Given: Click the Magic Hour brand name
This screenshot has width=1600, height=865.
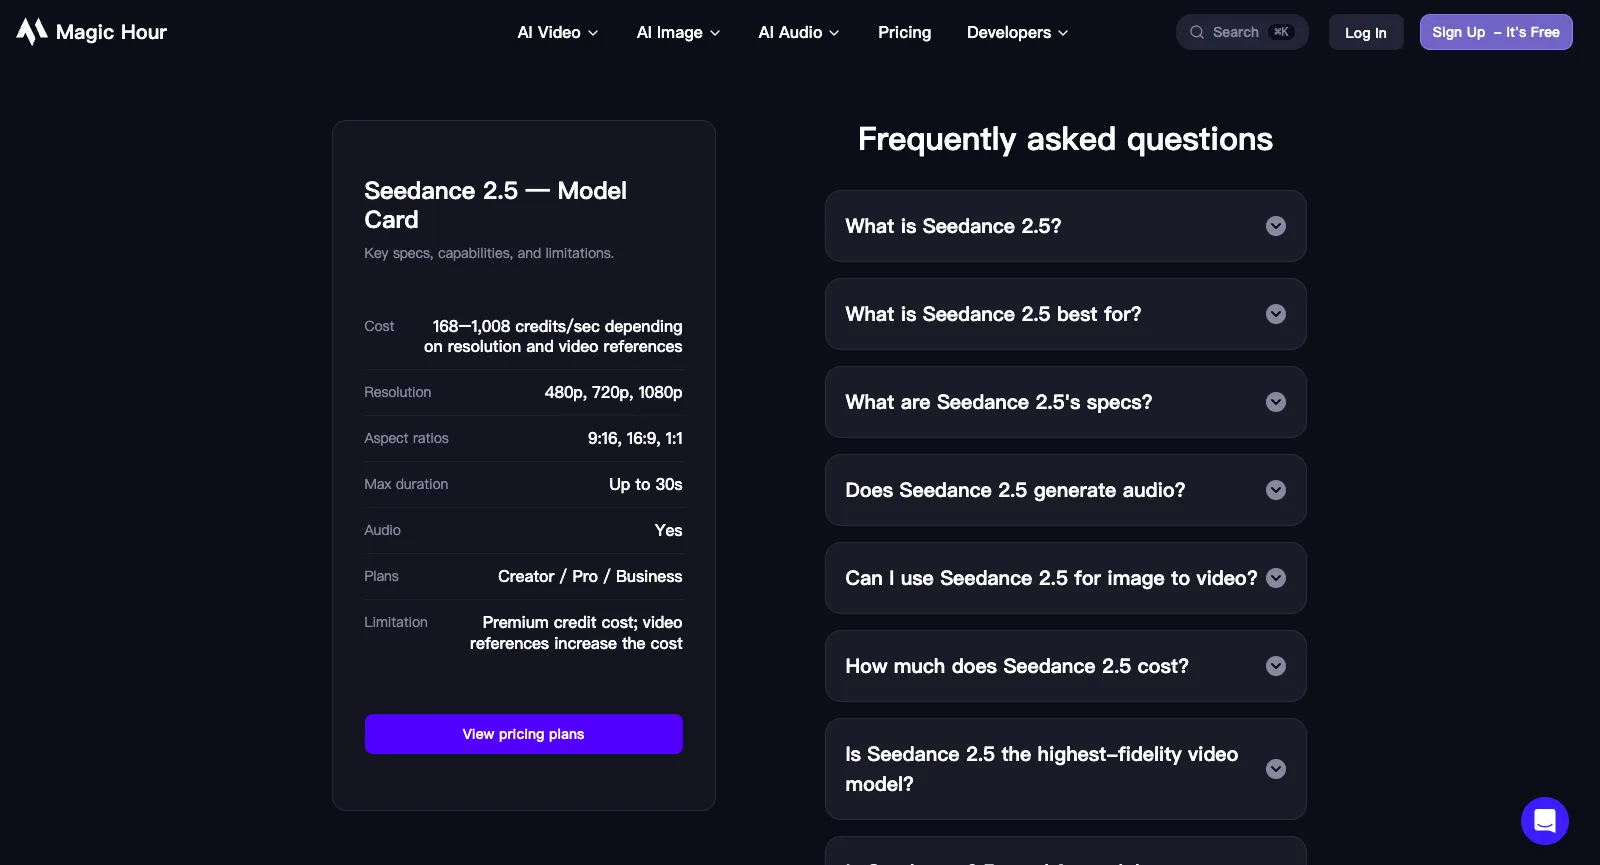Looking at the screenshot, I should point(111,32).
